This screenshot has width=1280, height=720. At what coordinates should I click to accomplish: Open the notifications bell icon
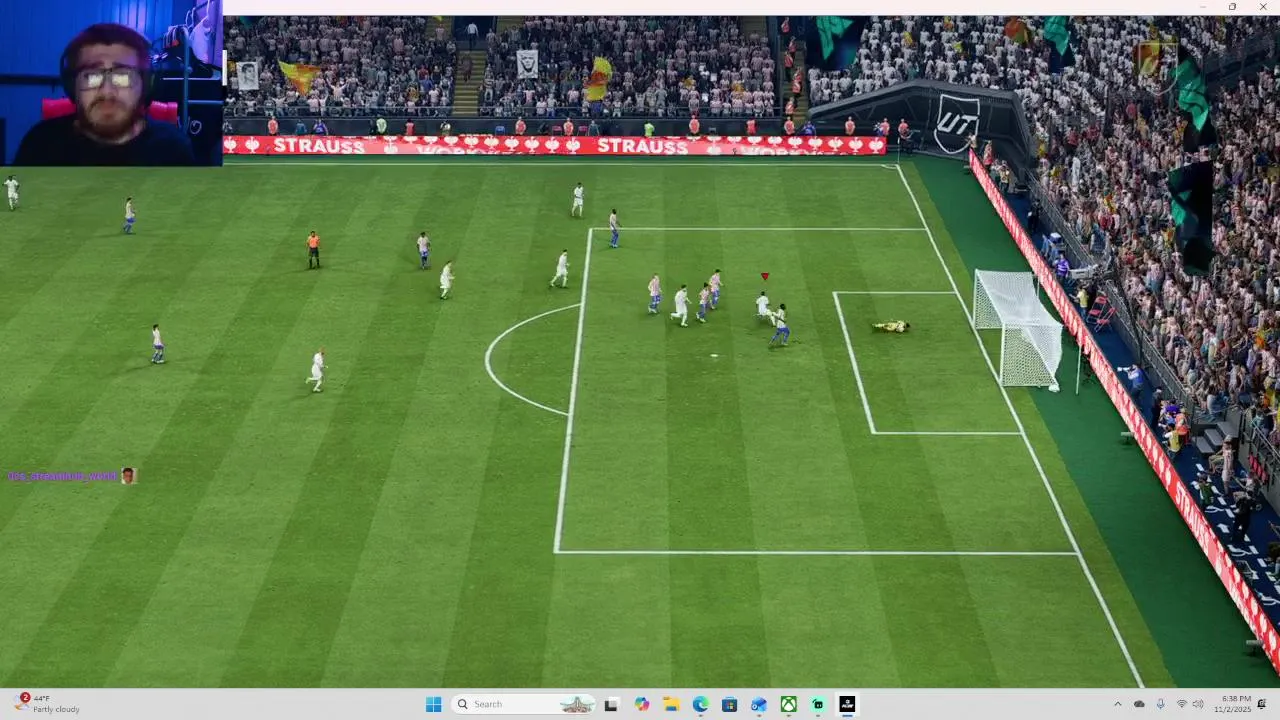[1262, 704]
